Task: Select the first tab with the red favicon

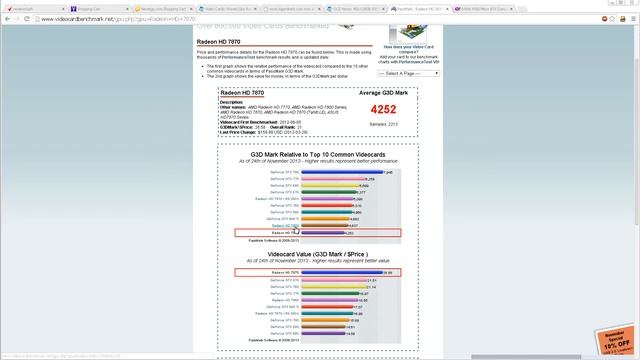Action: 35,9
